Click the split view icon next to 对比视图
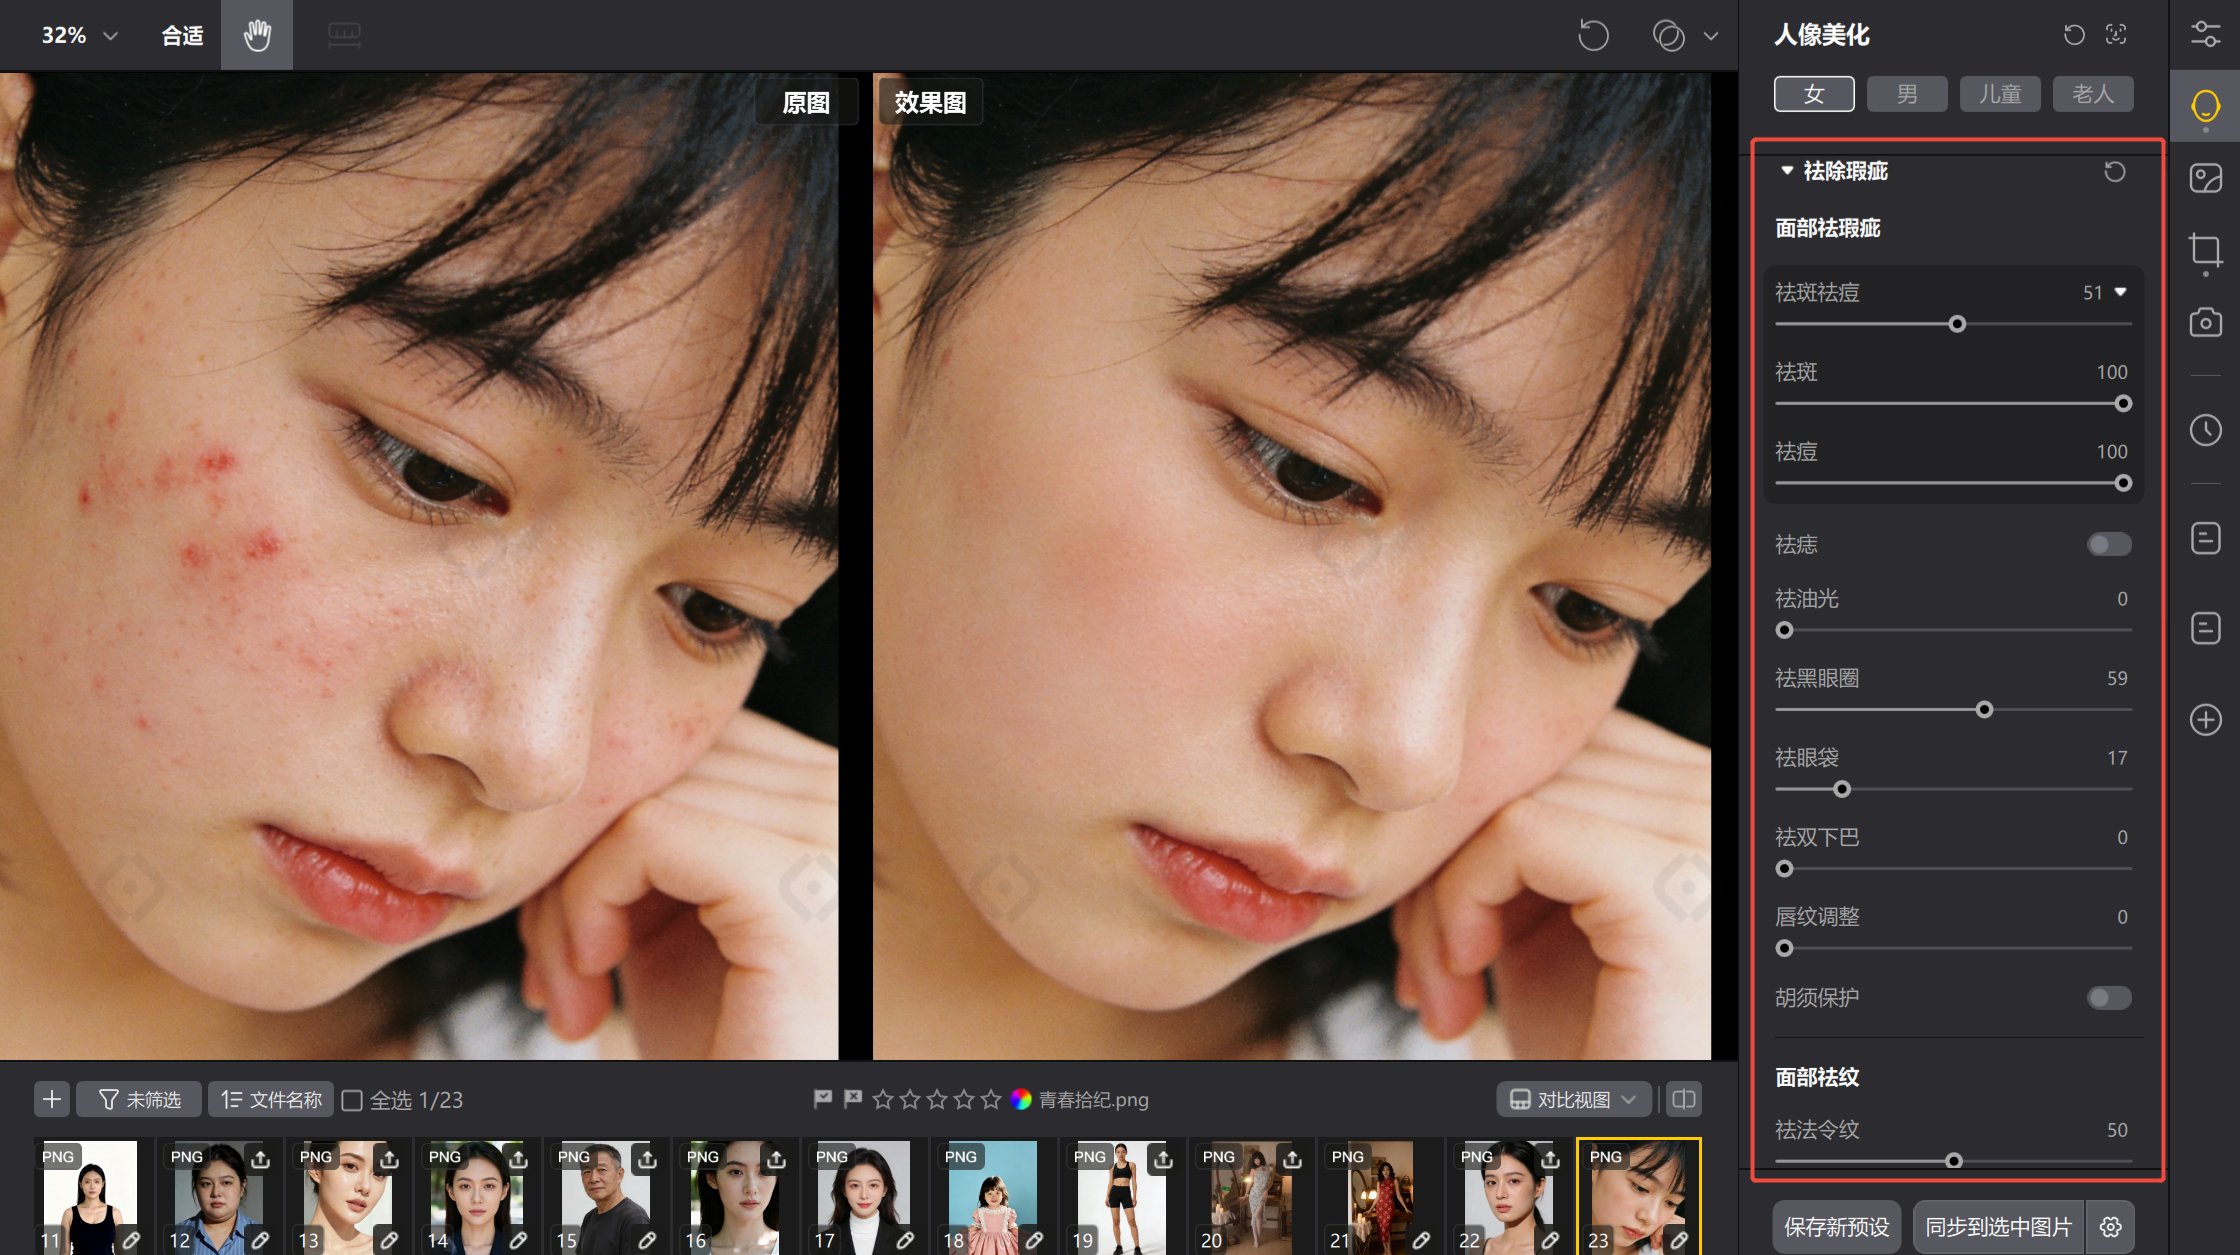This screenshot has height=1255, width=2240. (1684, 1100)
